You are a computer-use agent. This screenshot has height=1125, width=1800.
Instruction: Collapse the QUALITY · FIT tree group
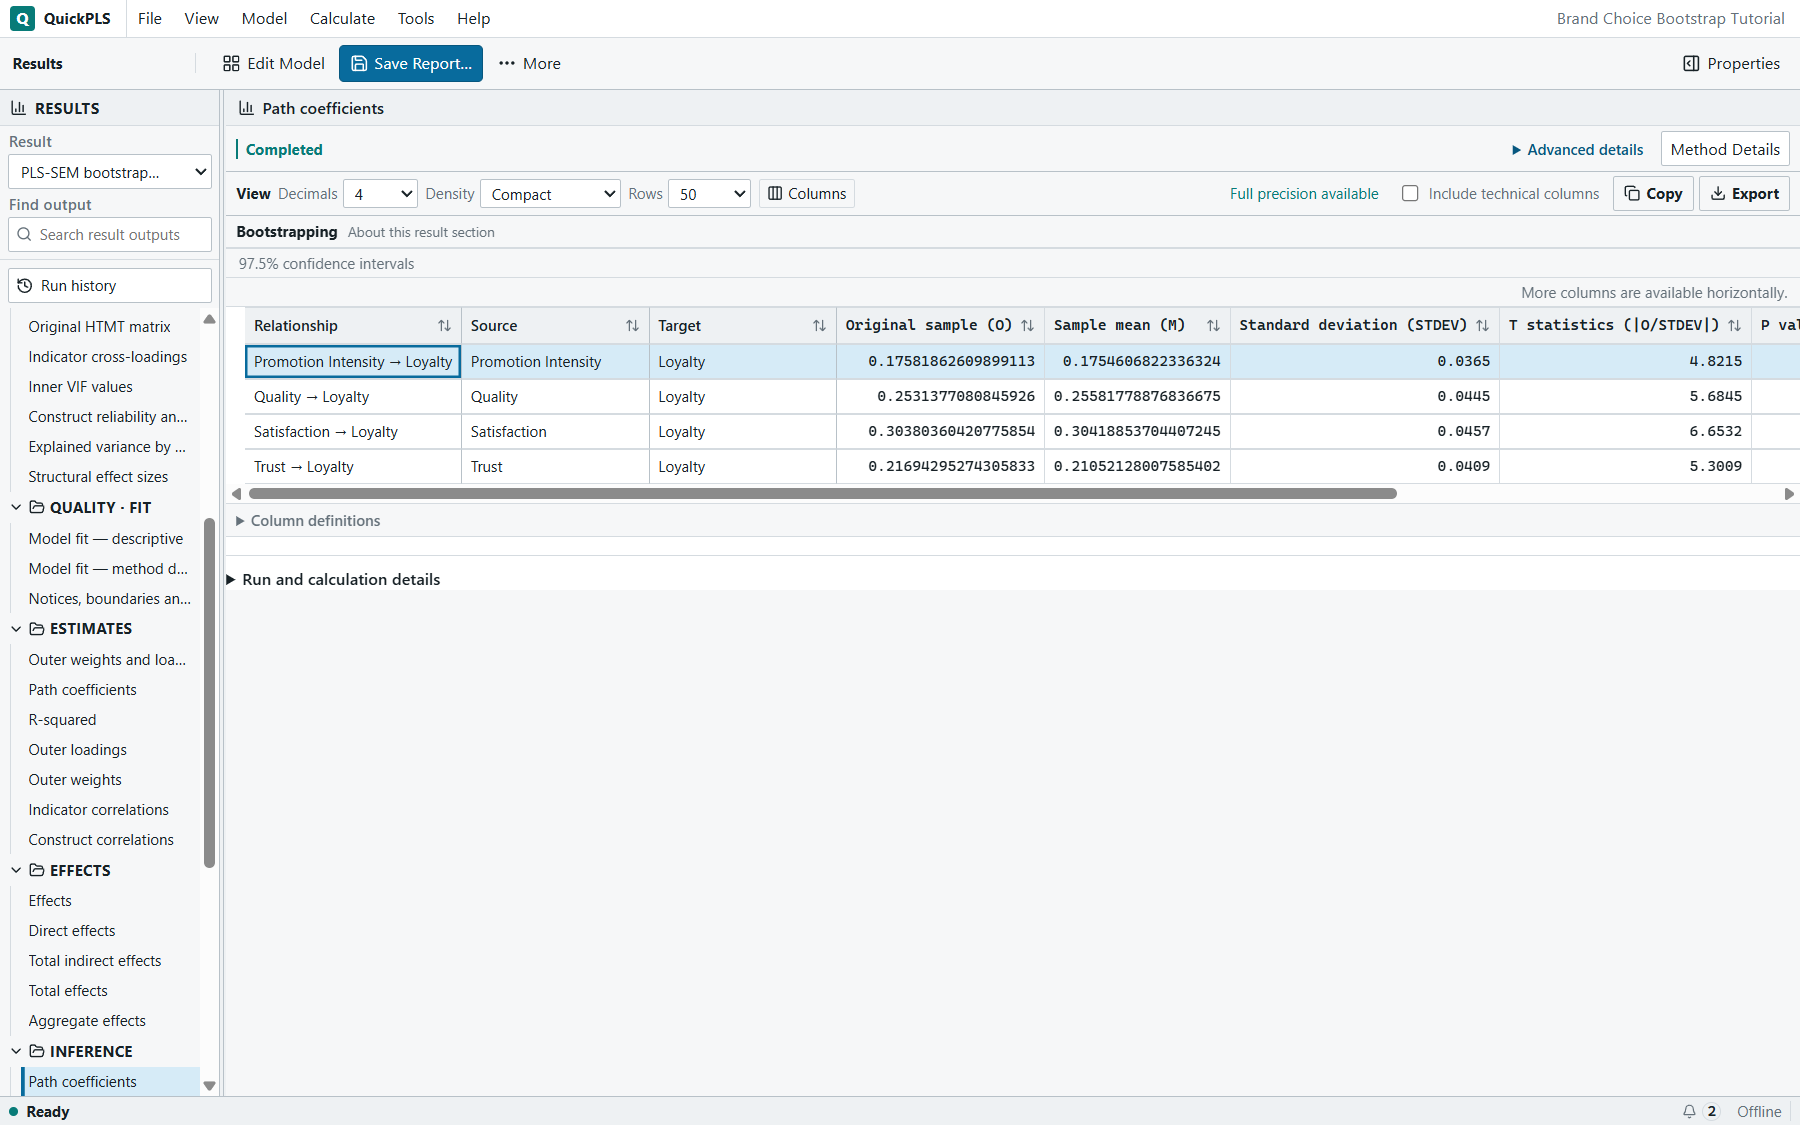16,507
